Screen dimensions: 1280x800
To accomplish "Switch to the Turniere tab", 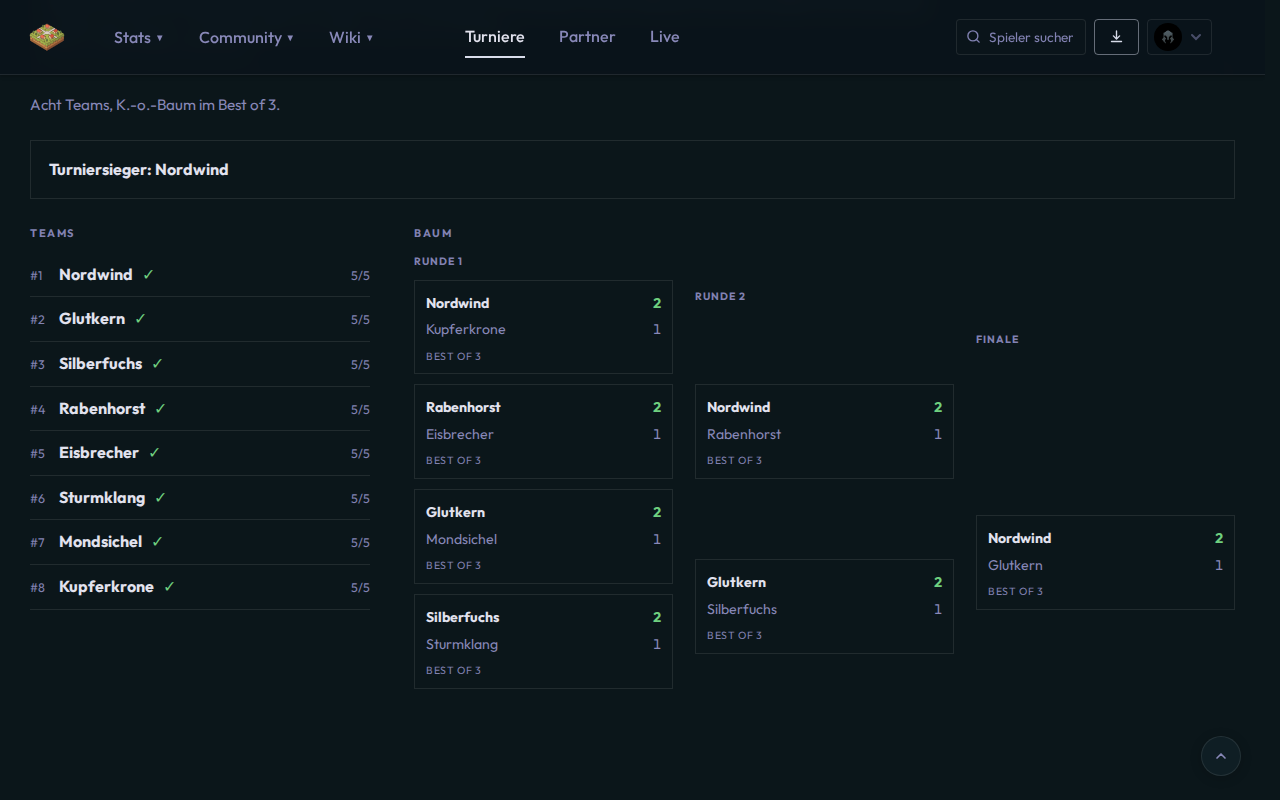I will [x=495, y=37].
